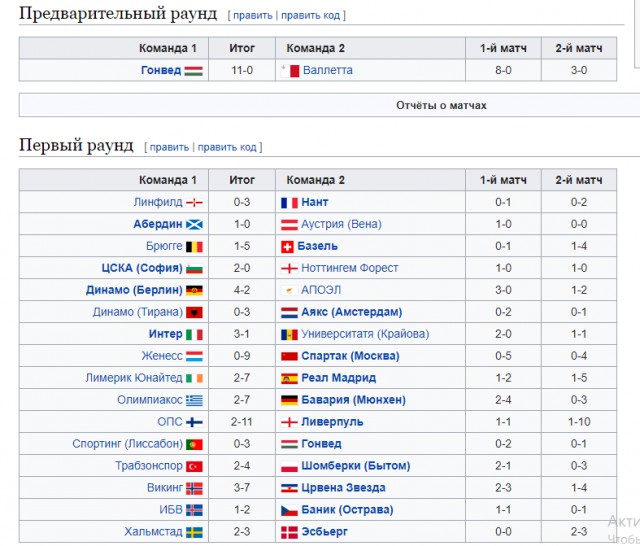Image resolution: width=640 pixels, height=546 pixels.
Task: Click the German flag beside Бавария (Мюнхен)
Action: (289, 400)
